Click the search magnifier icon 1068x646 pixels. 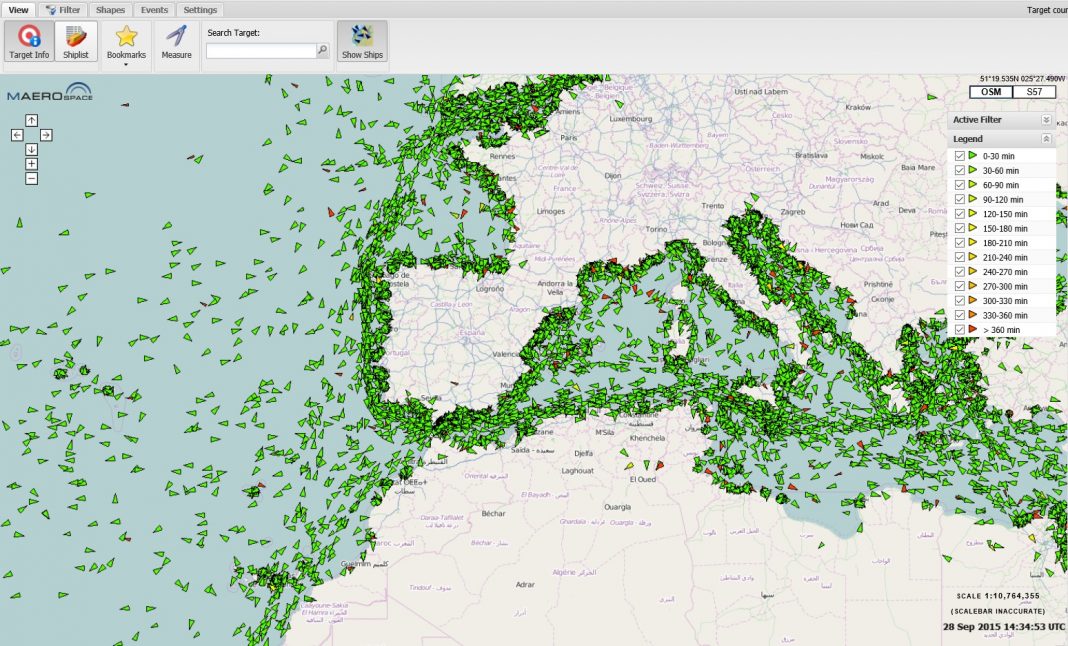pyautogui.click(x=322, y=50)
